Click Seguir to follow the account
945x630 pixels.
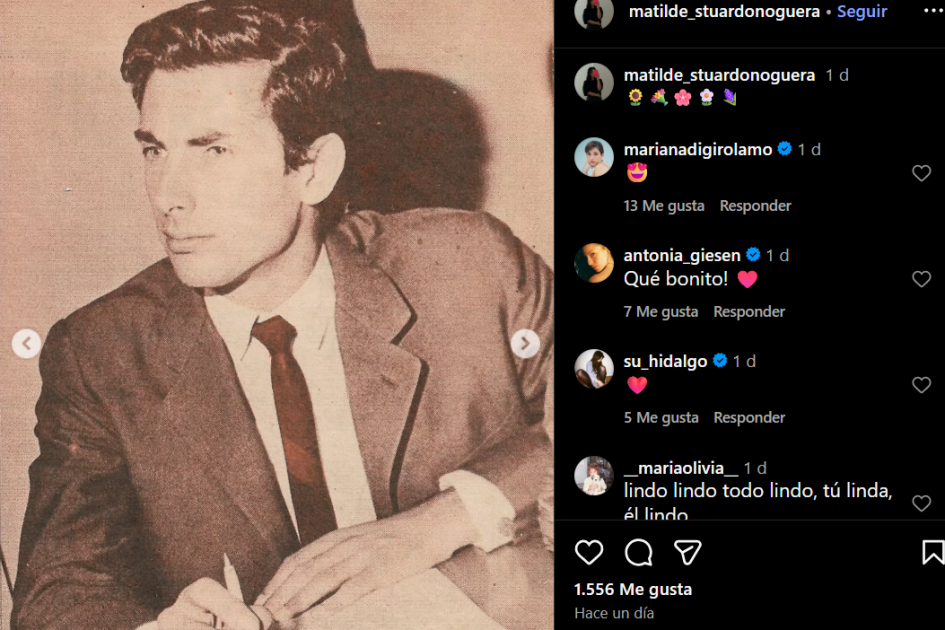pos(862,12)
